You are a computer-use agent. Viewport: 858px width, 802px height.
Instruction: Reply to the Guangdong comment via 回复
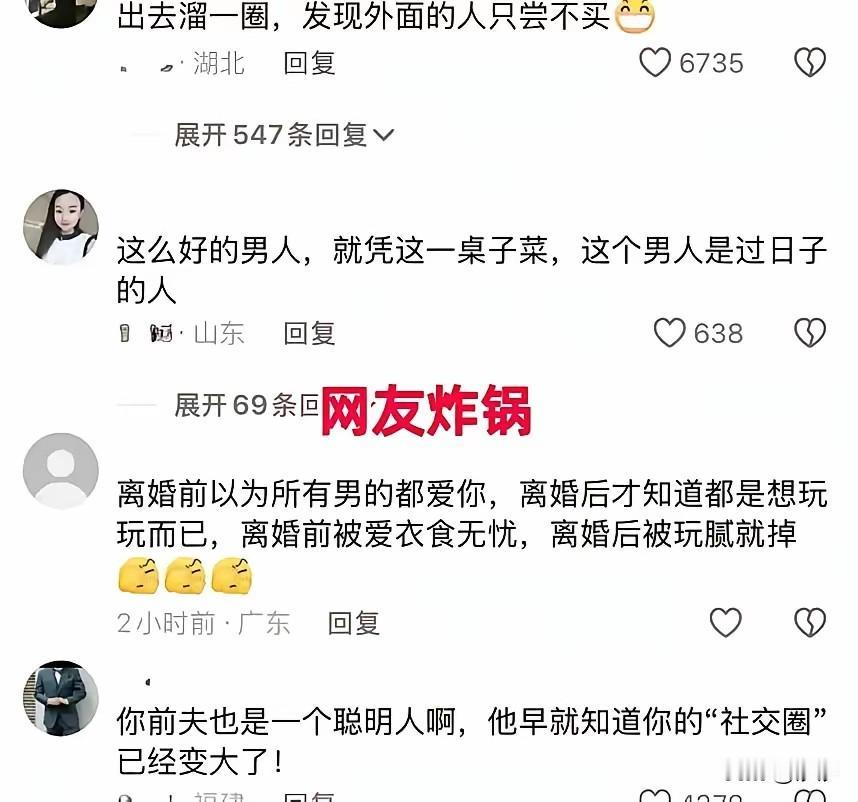click(353, 623)
